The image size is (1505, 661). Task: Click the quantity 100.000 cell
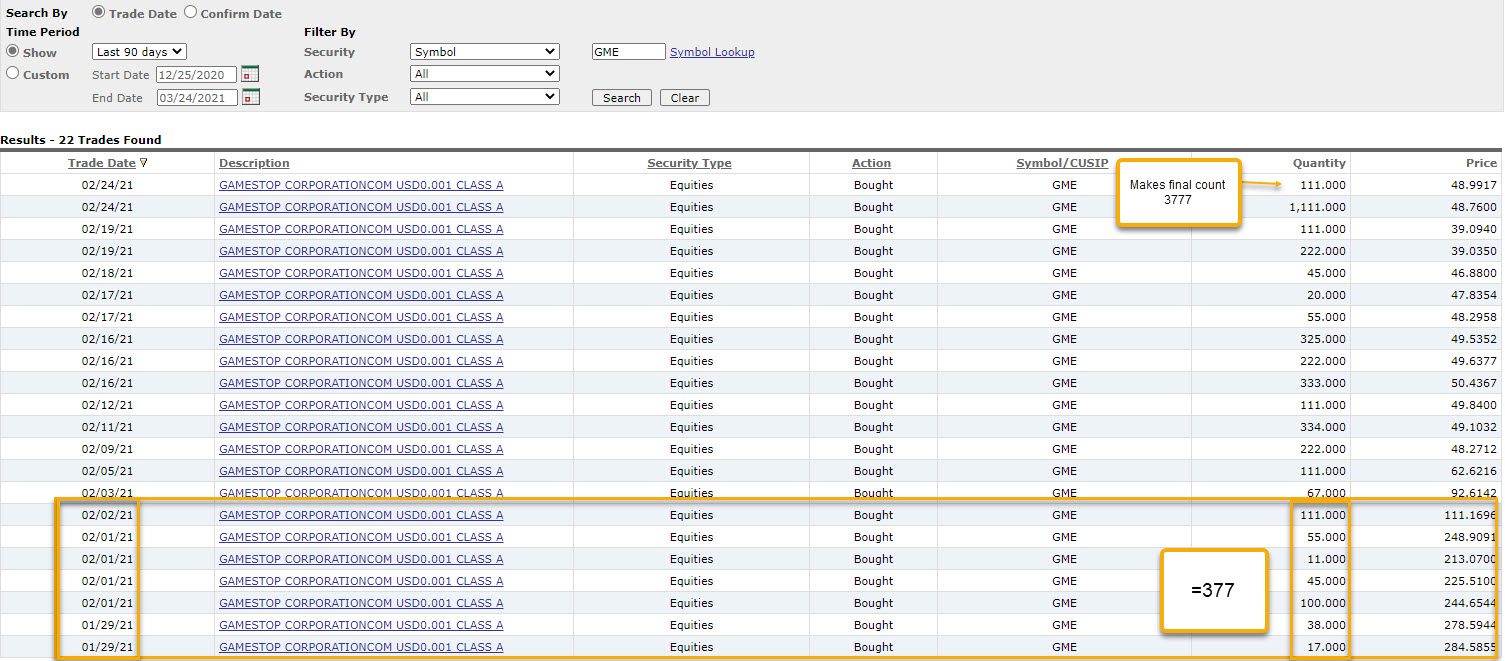point(1323,603)
